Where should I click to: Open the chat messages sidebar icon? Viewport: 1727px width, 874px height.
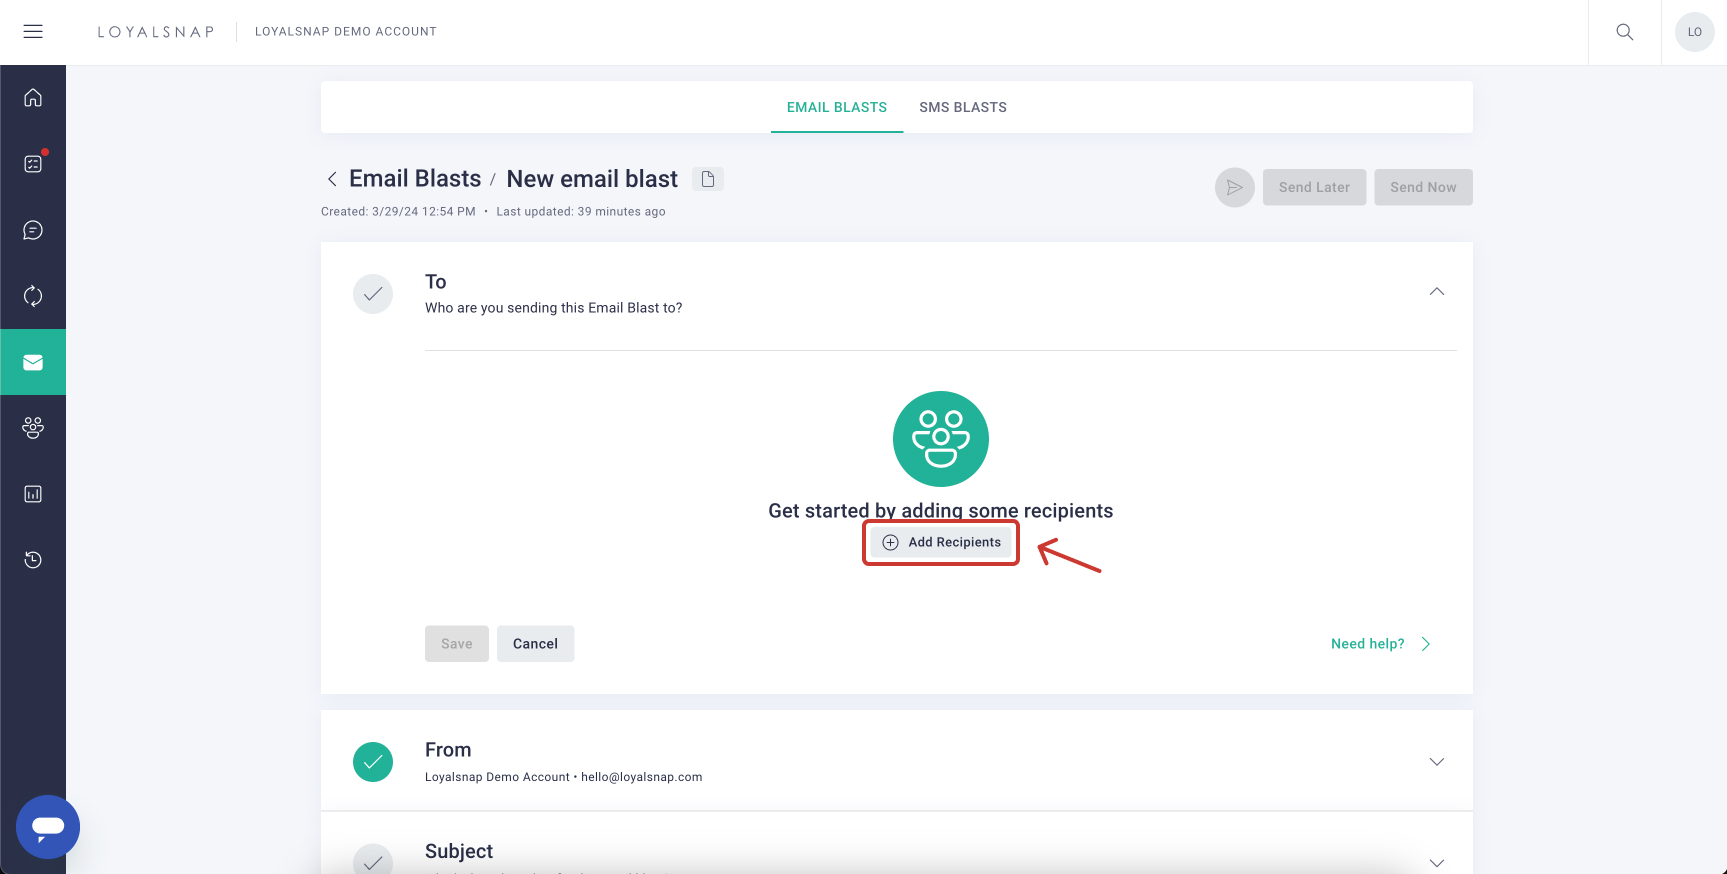[x=33, y=229]
